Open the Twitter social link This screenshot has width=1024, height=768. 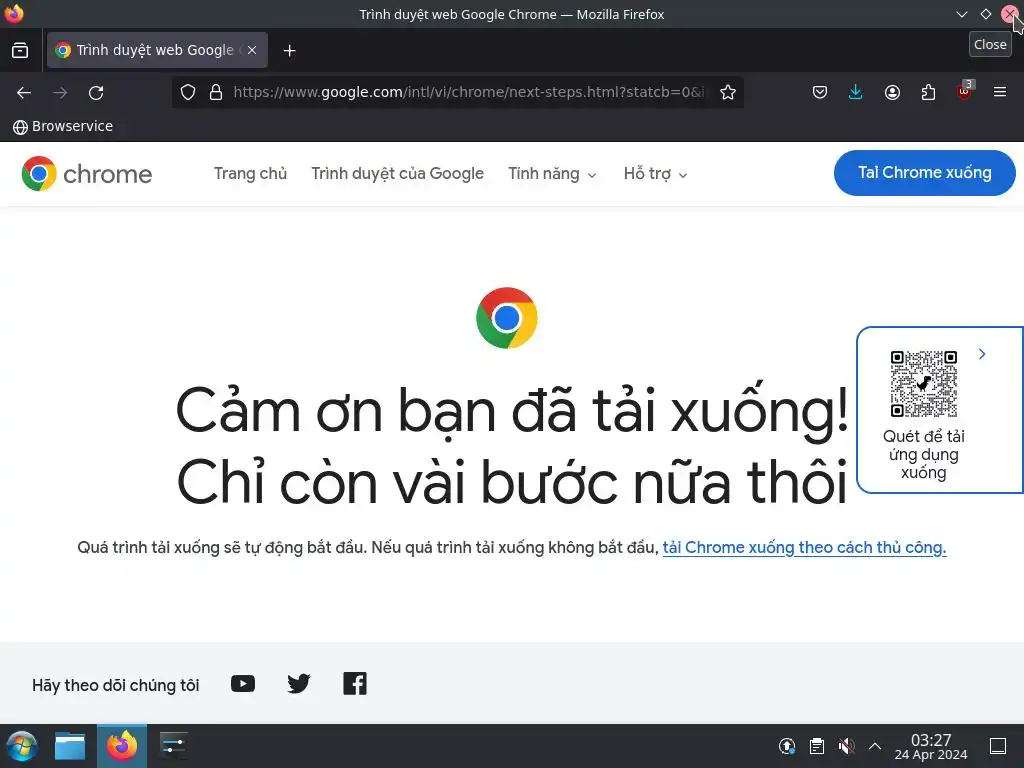(299, 684)
